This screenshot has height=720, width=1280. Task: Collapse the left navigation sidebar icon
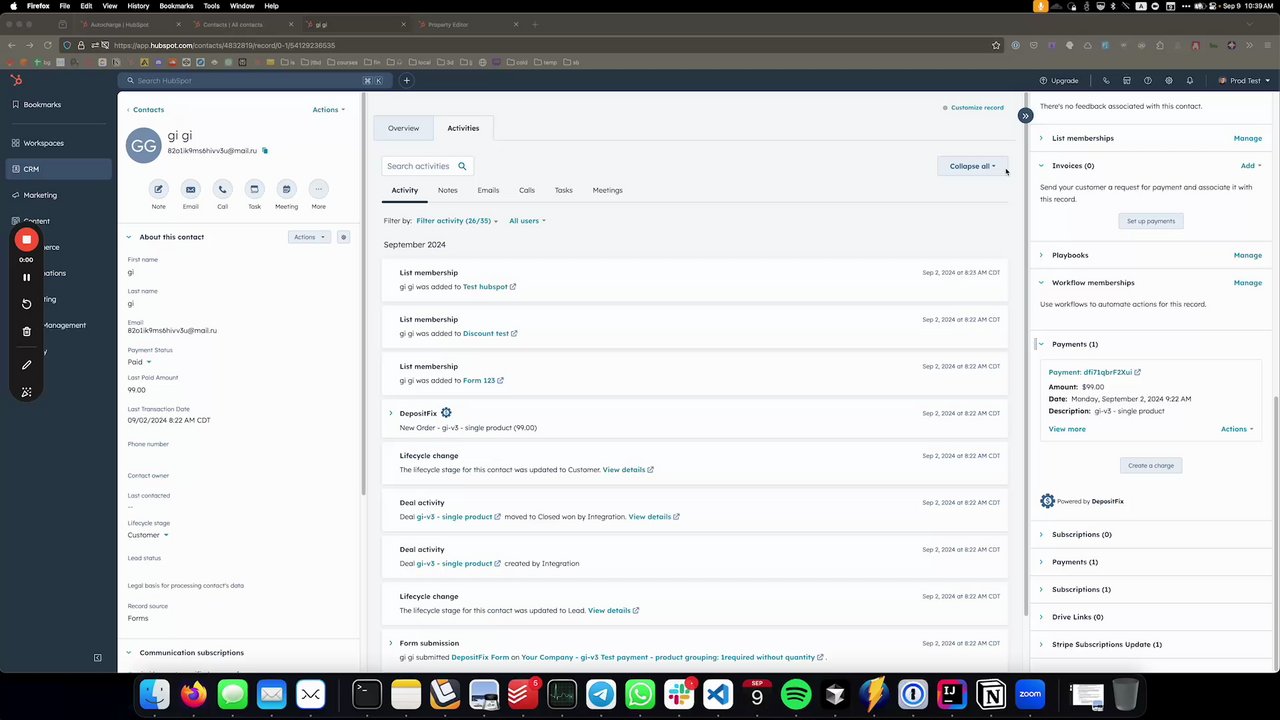coord(97,658)
